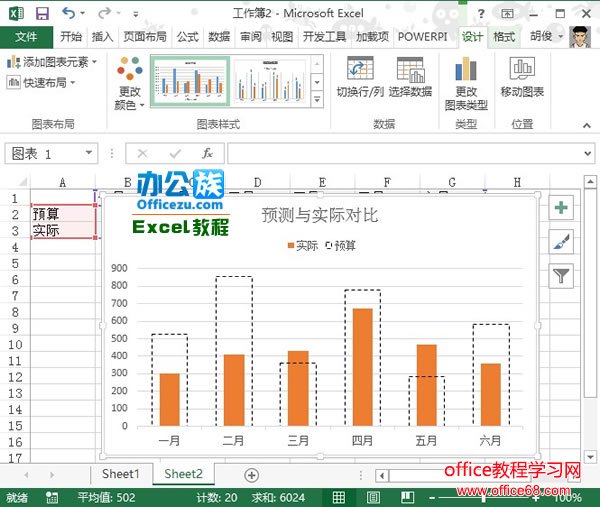Select cell A2 containing 预算
600x507 pixels.
(63, 214)
